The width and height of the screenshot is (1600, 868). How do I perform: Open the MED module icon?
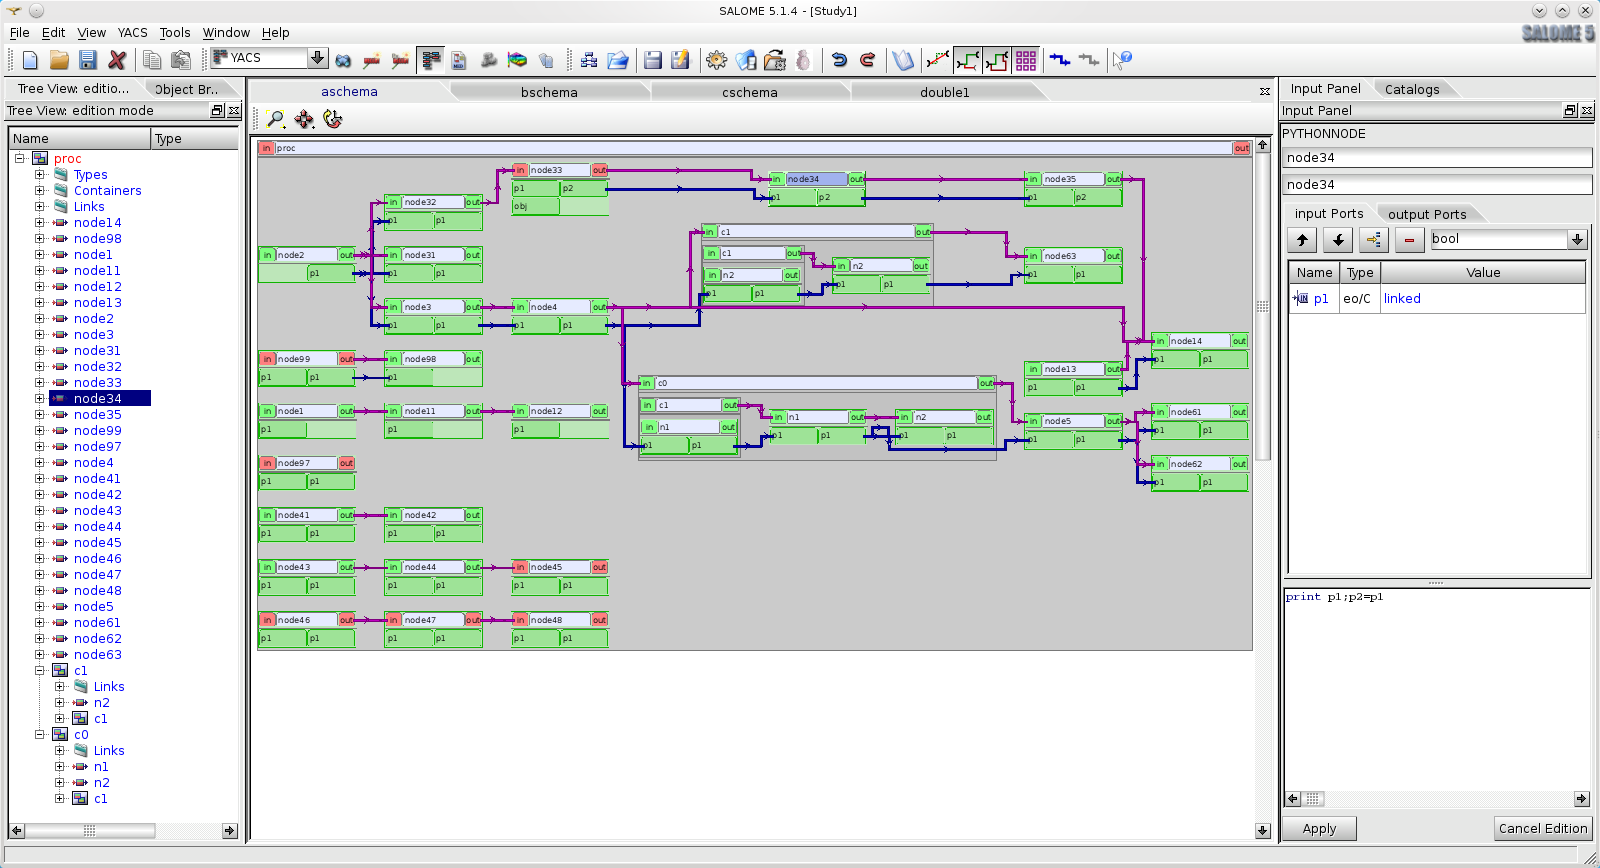(x=459, y=60)
